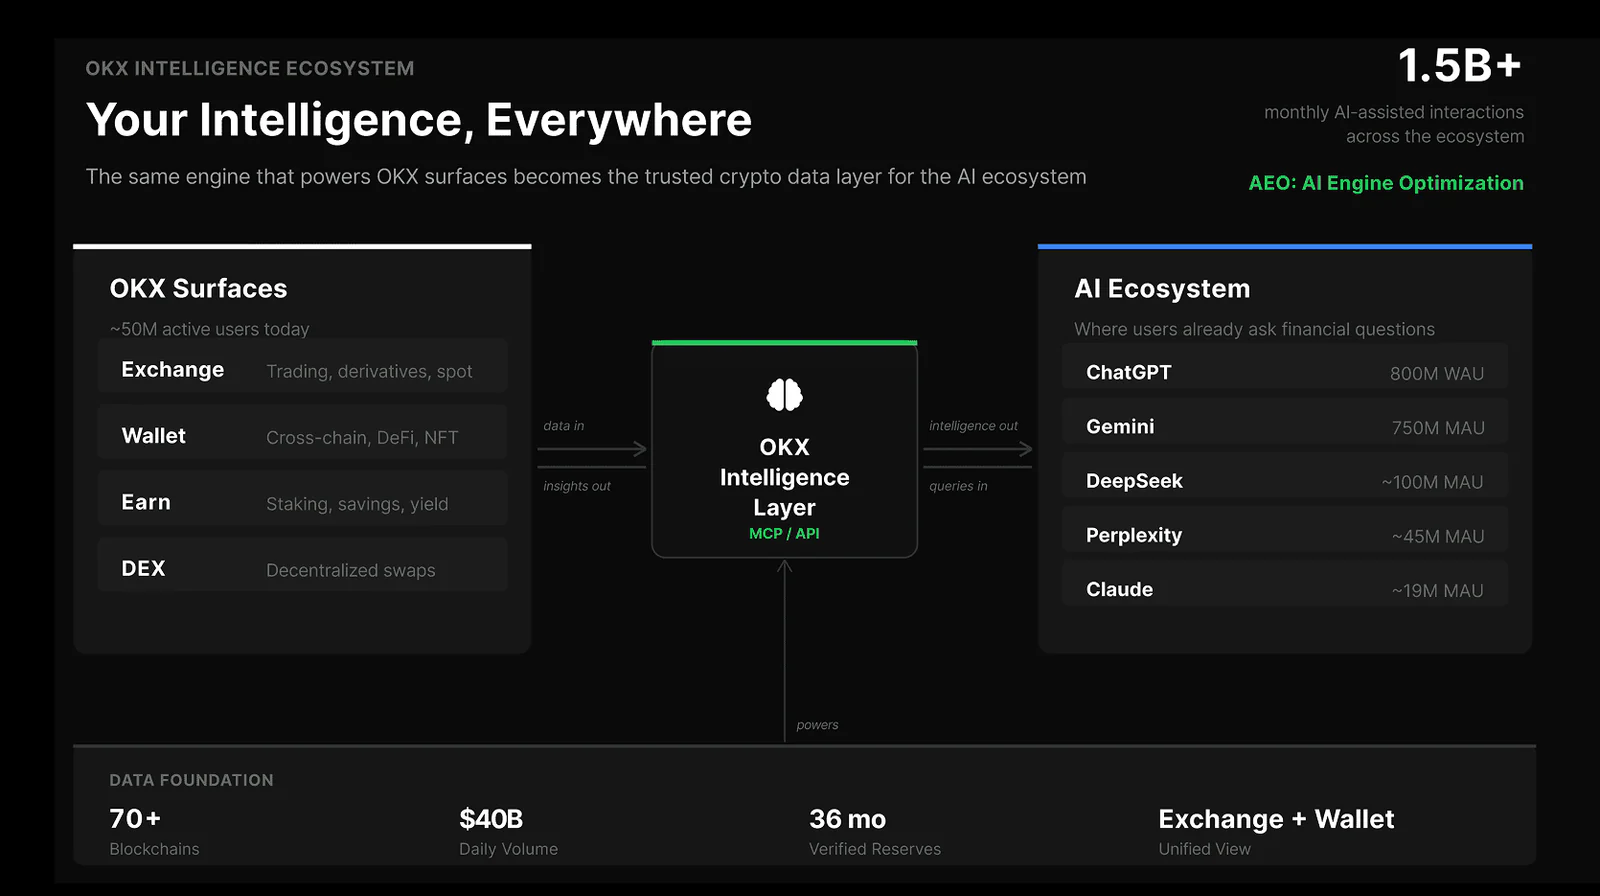Click the Claude row in AI Ecosystem
1600x896 pixels.
pyautogui.click(x=1285, y=584)
